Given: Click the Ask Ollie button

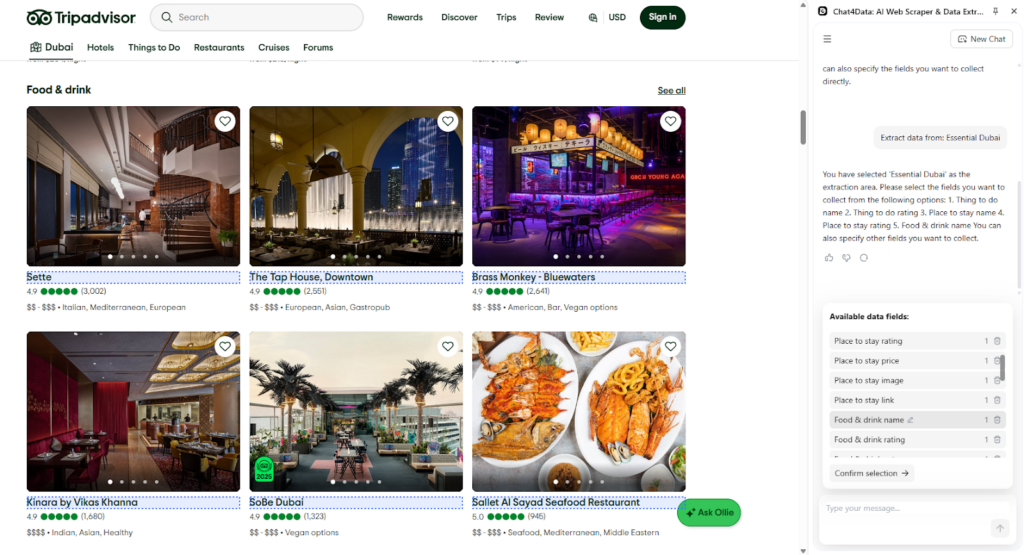Looking at the screenshot, I should tap(709, 513).
